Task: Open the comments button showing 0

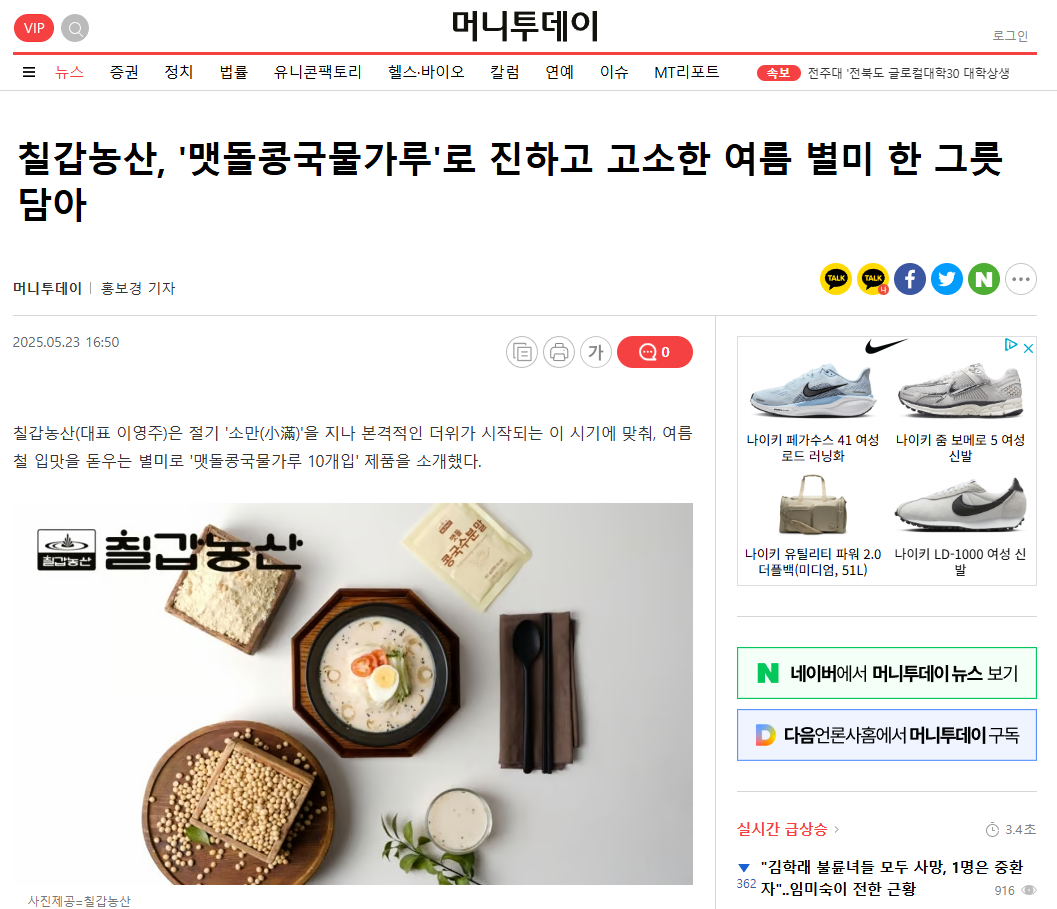Action: point(655,352)
